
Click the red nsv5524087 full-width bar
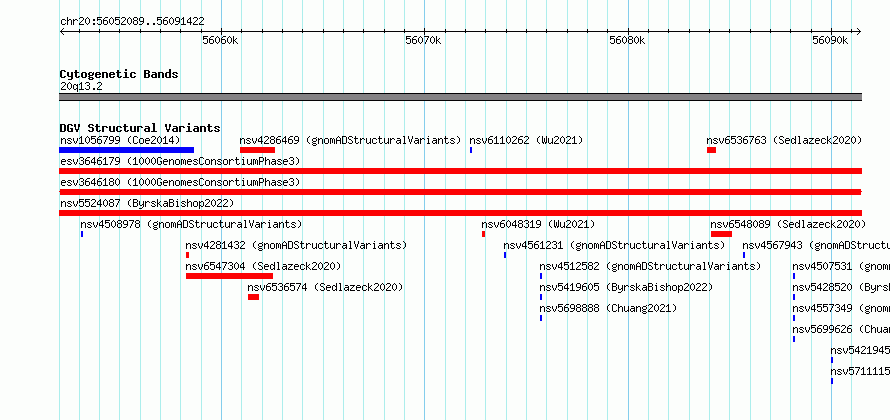[x=460, y=213]
